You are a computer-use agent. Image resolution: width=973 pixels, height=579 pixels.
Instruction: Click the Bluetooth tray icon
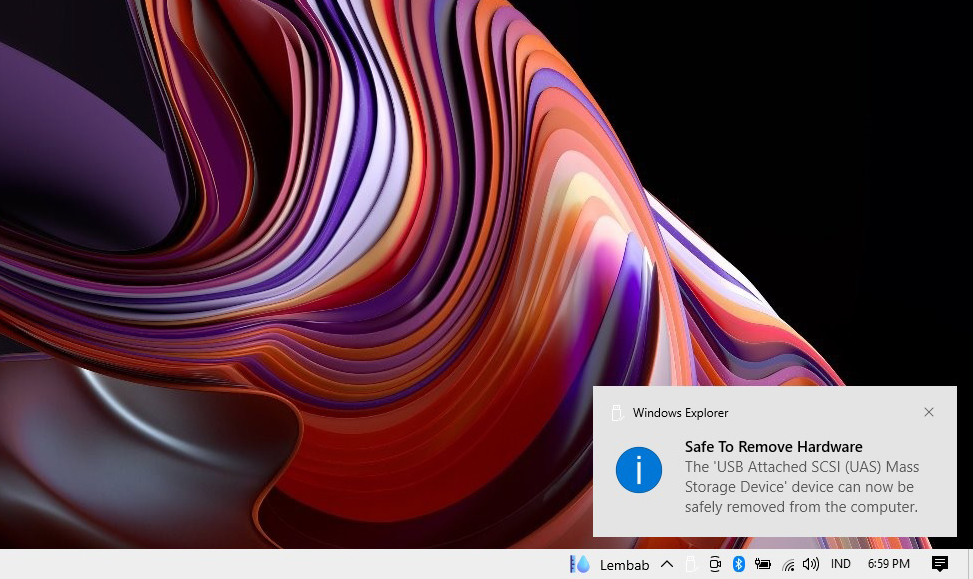[739, 565]
